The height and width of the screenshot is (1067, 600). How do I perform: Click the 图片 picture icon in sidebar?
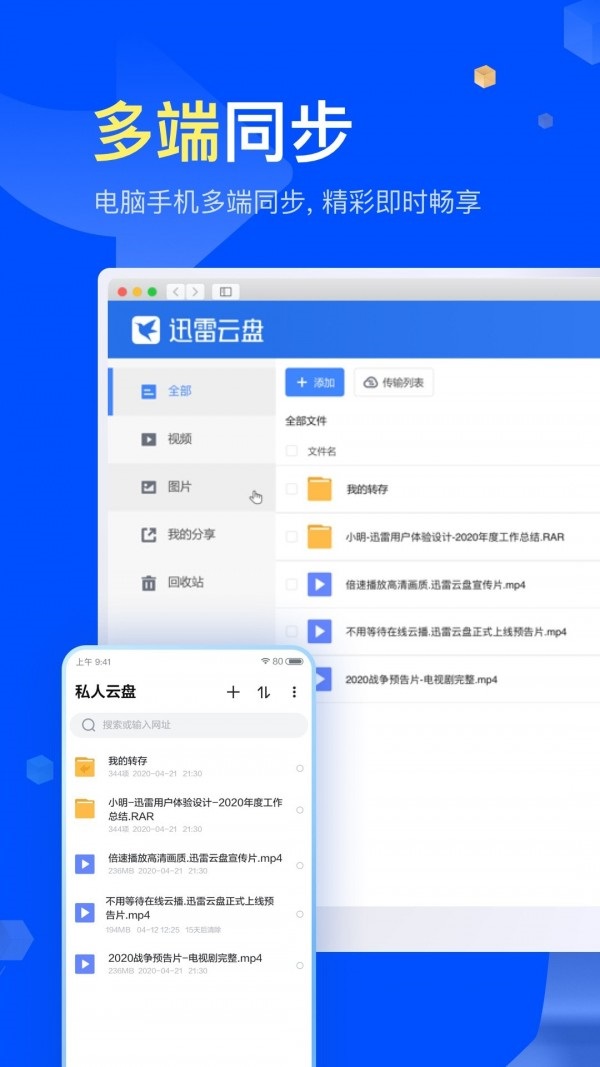(x=148, y=487)
